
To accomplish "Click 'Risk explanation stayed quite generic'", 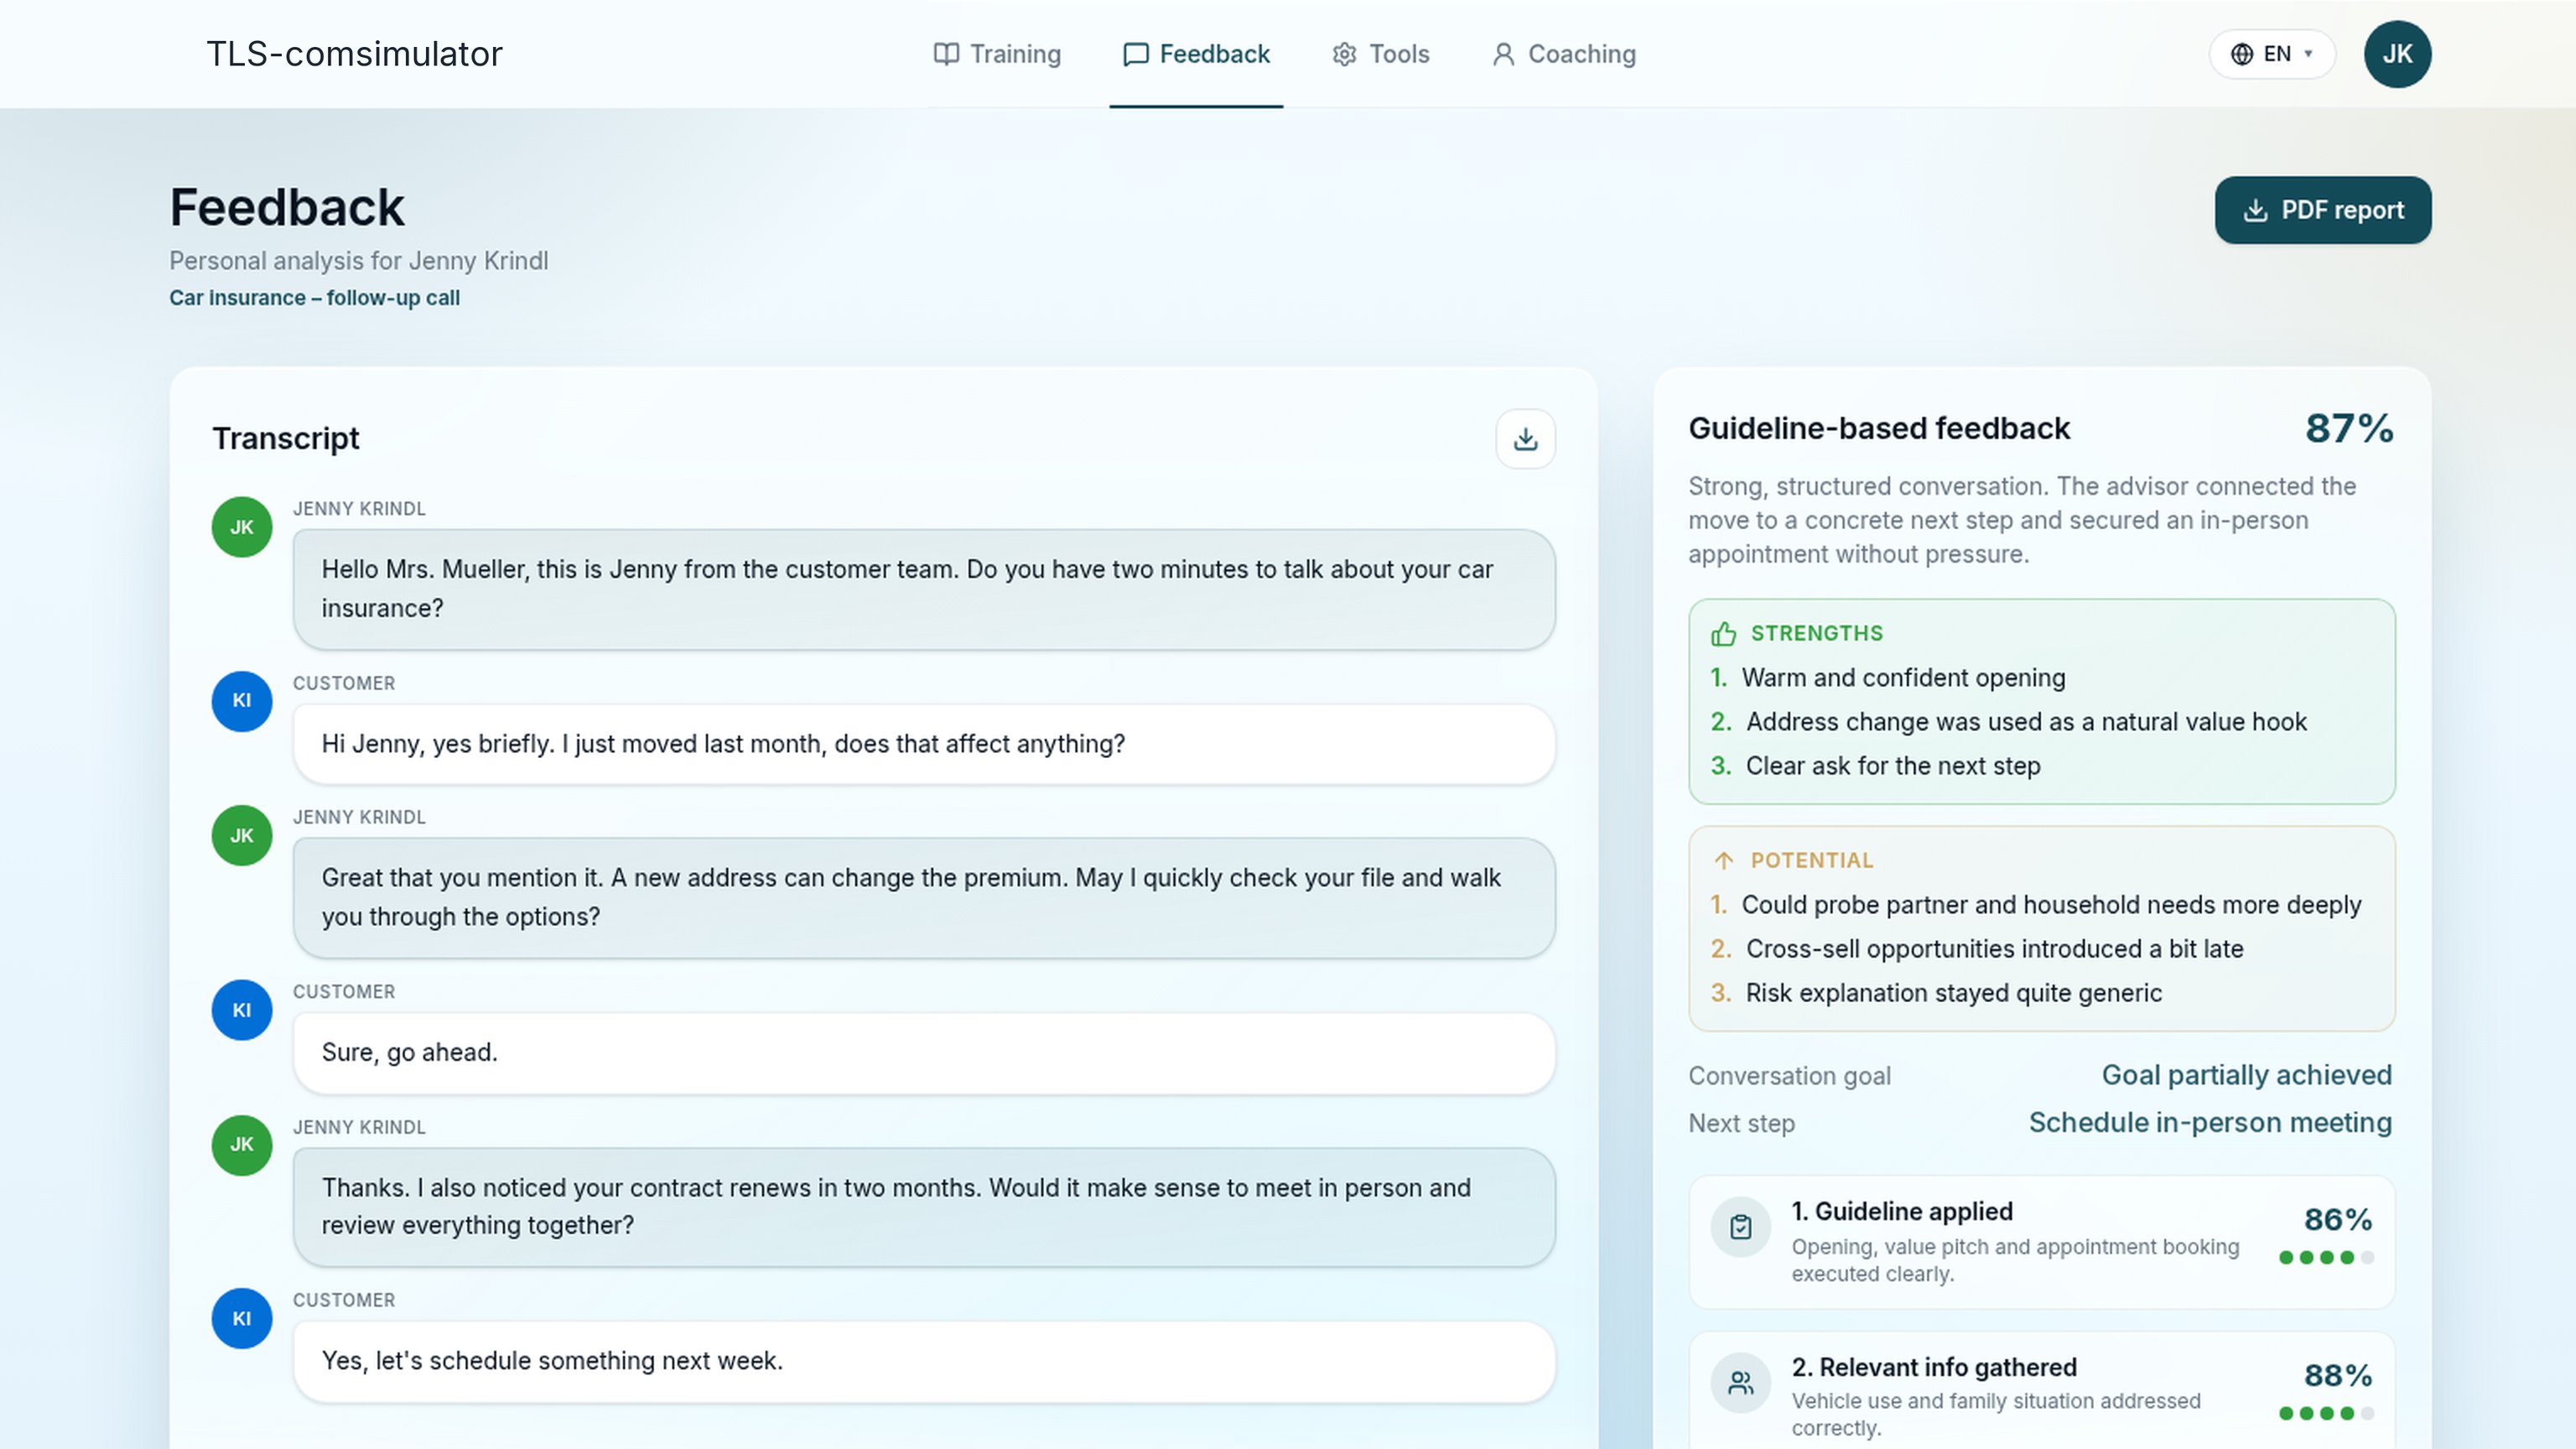I will (x=1953, y=993).
